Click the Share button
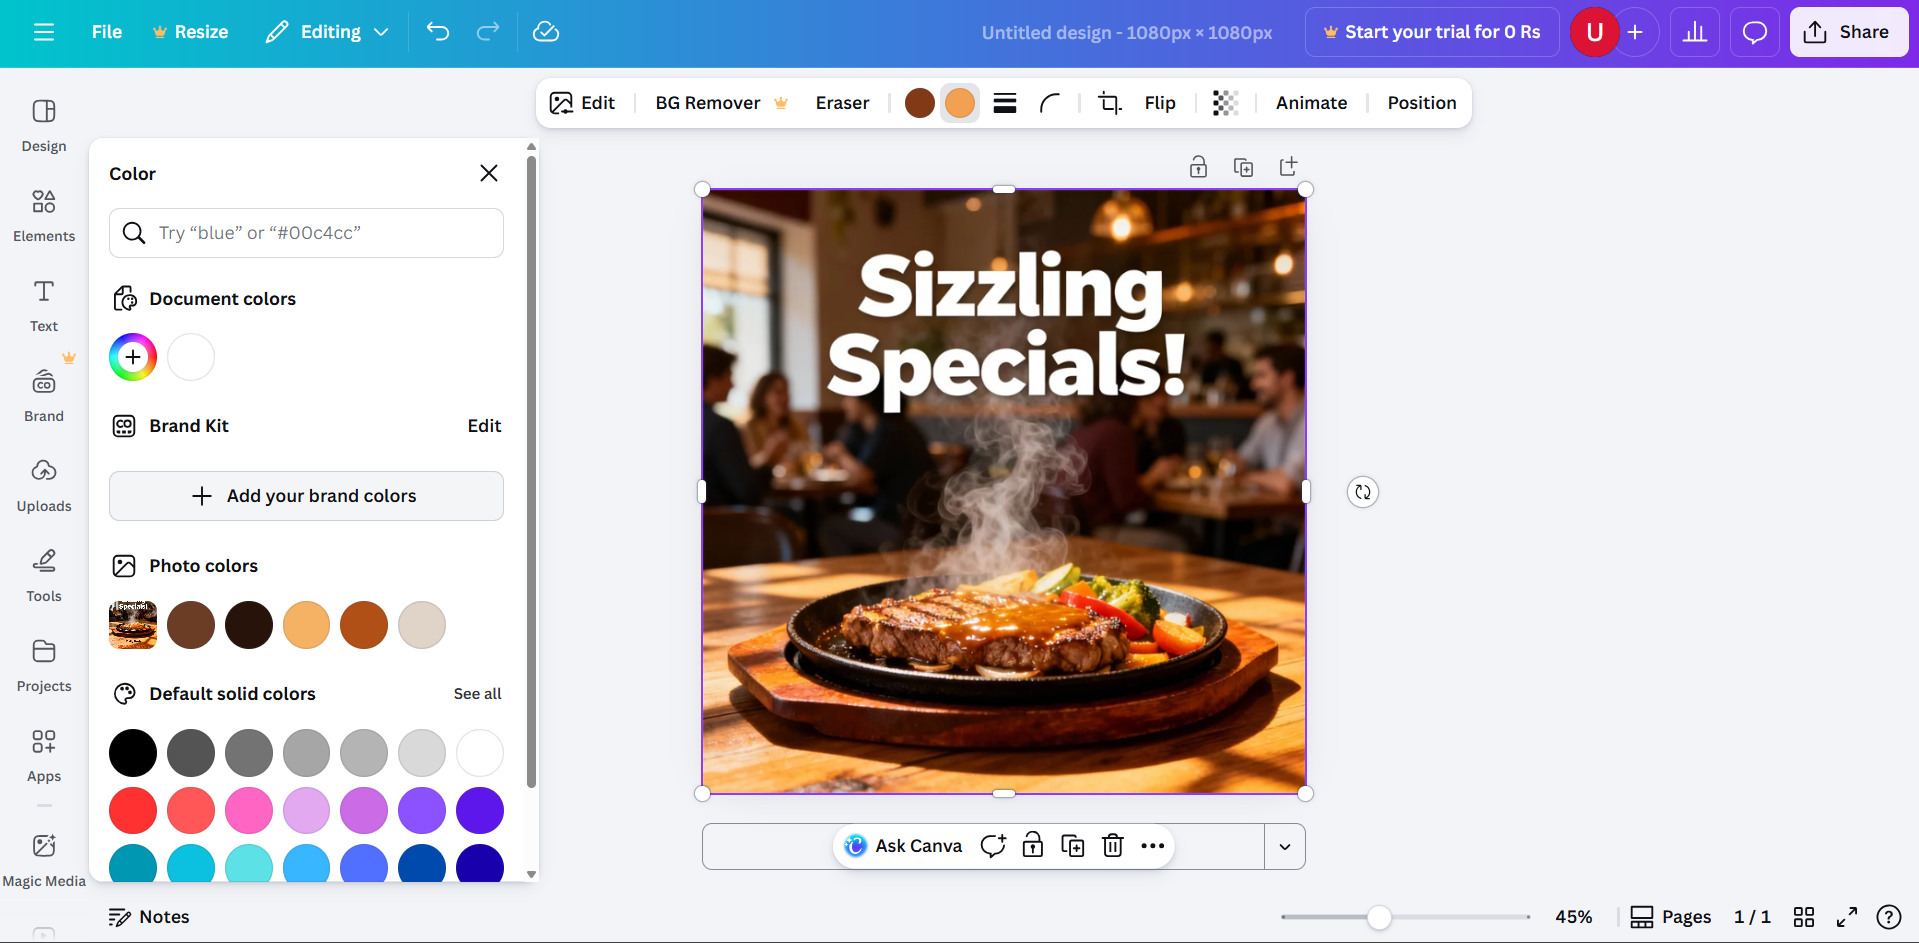 pyautogui.click(x=1848, y=31)
